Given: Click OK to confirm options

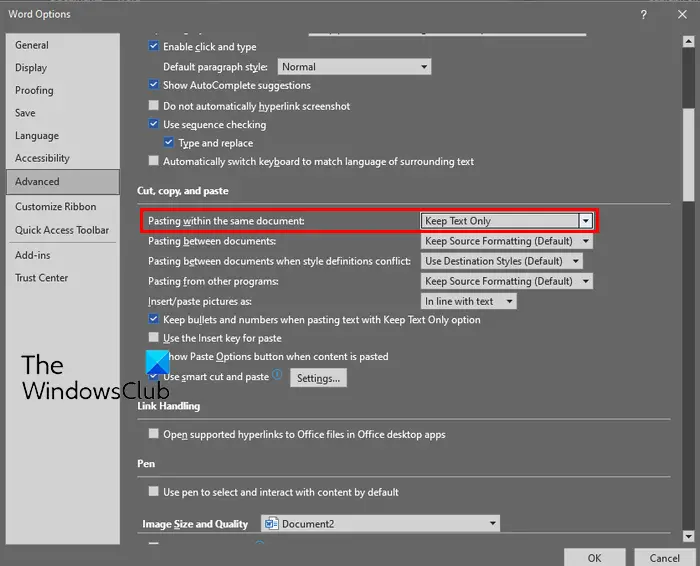Looking at the screenshot, I should pyautogui.click(x=594, y=558).
